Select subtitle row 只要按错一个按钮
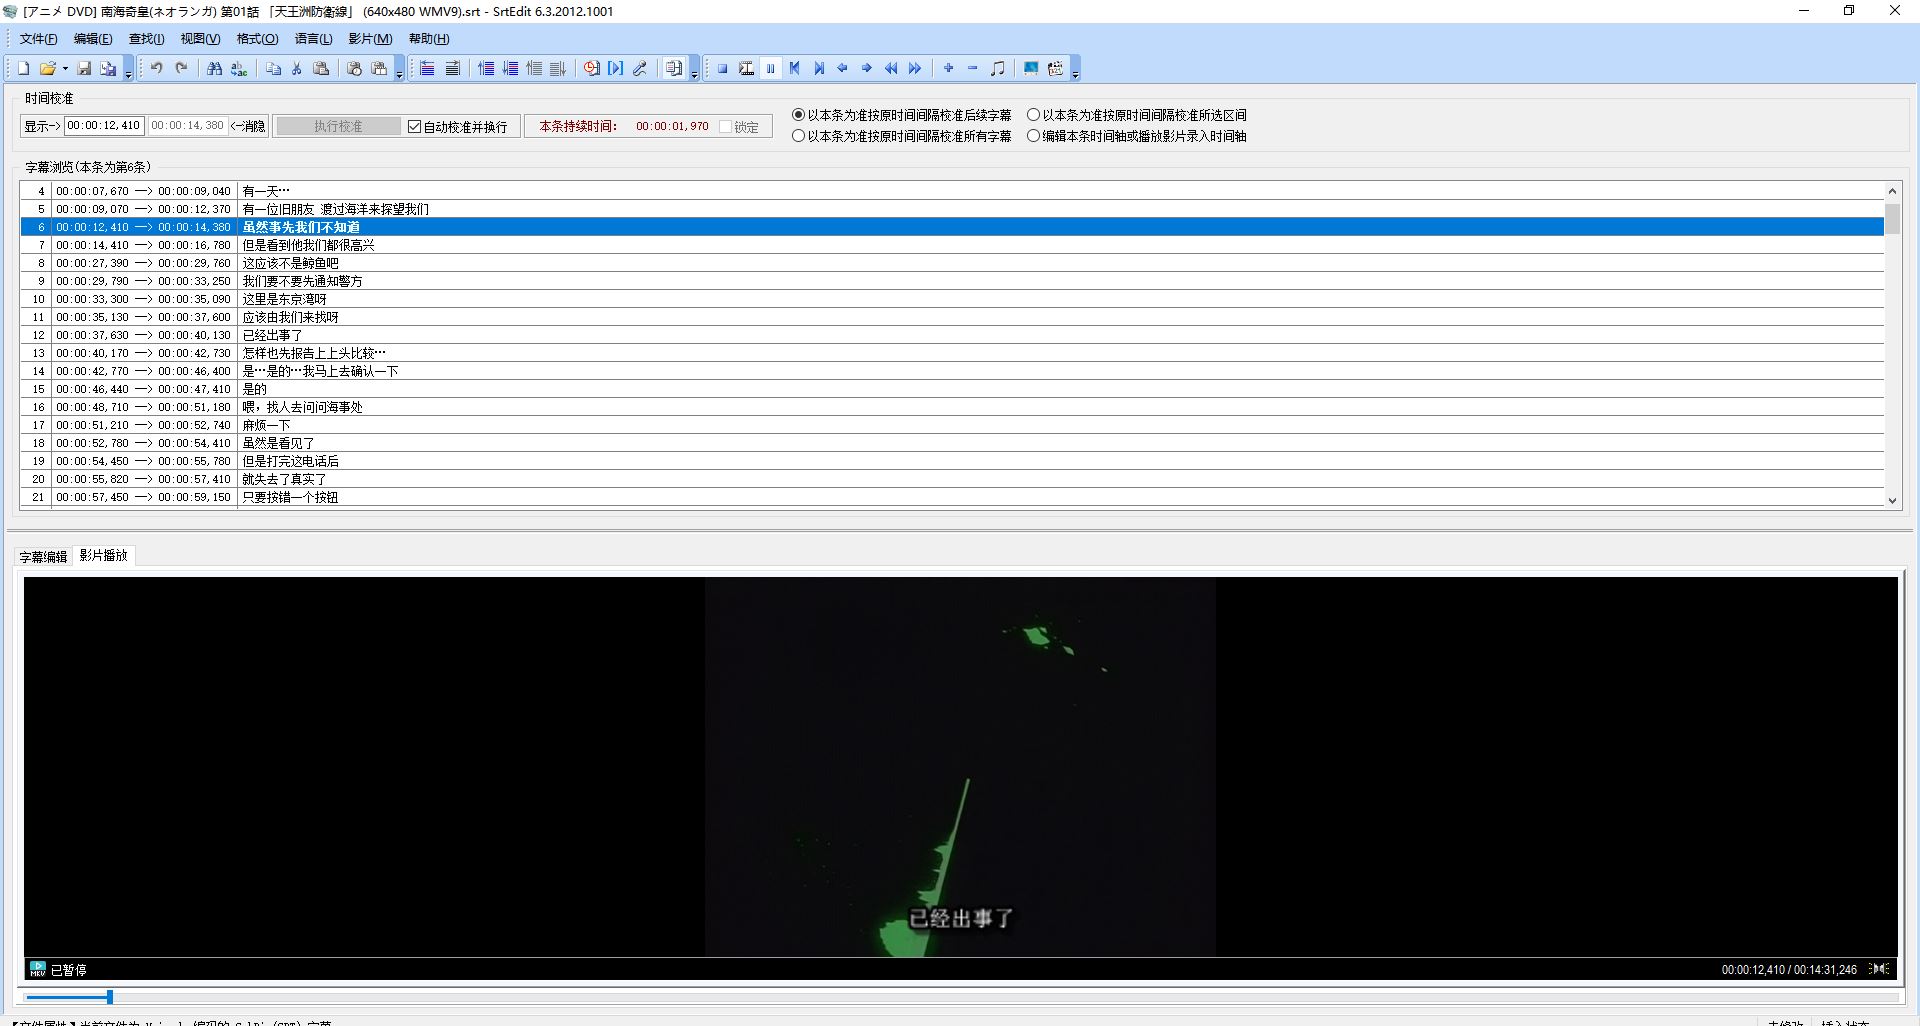Screen dimensions: 1920x1026 [x=952, y=497]
